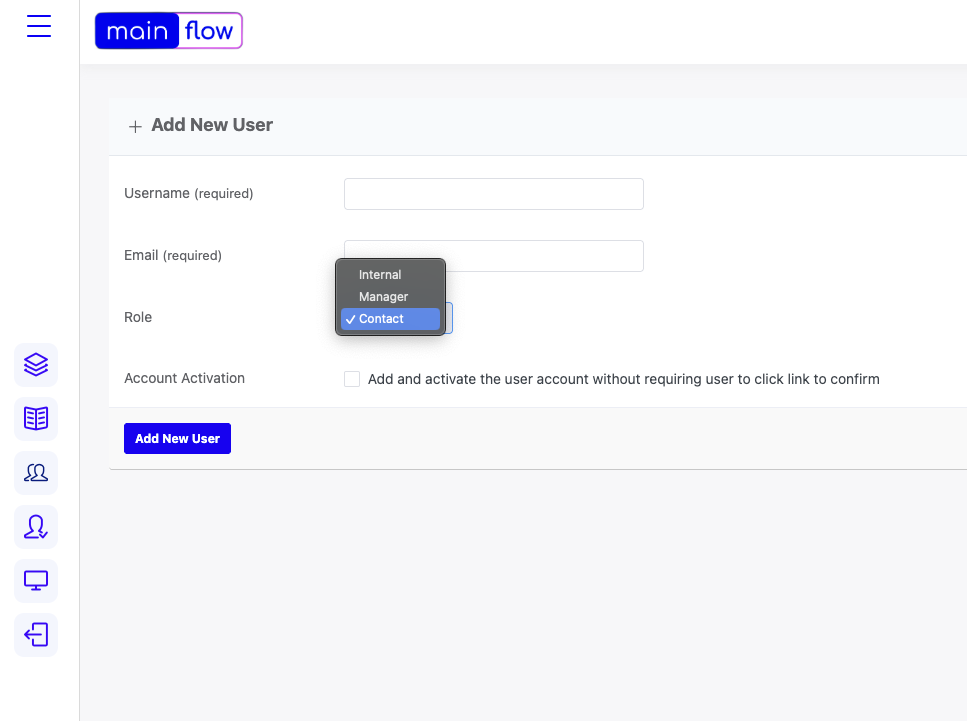Click the blue Add New User button

click(178, 439)
